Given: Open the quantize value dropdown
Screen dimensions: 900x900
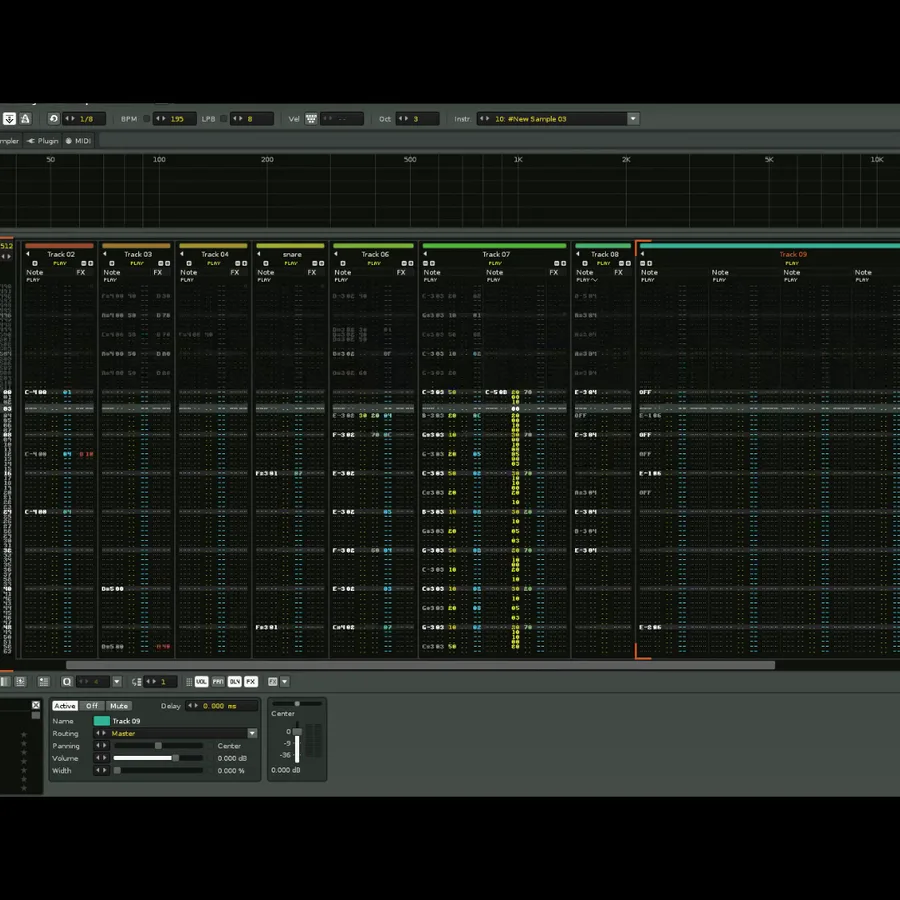Looking at the screenshot, I should coord(117,681).
